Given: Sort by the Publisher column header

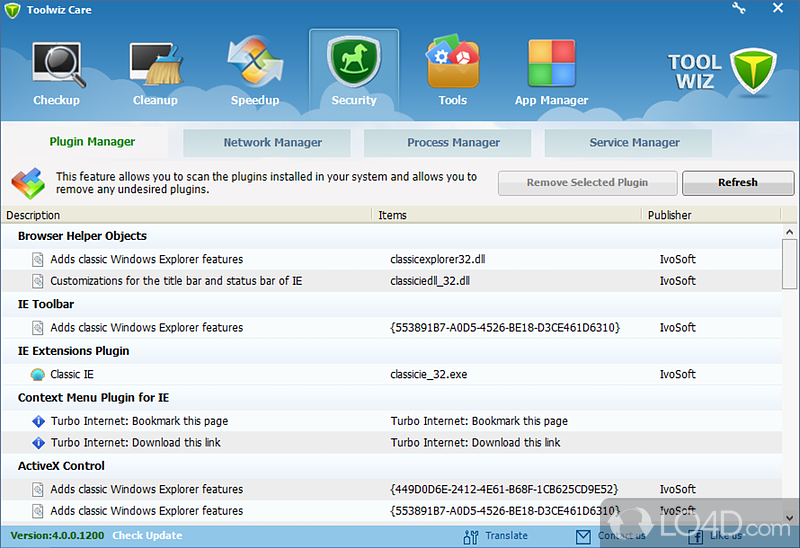Looking at the screenshot, I should tap(669, 215).
